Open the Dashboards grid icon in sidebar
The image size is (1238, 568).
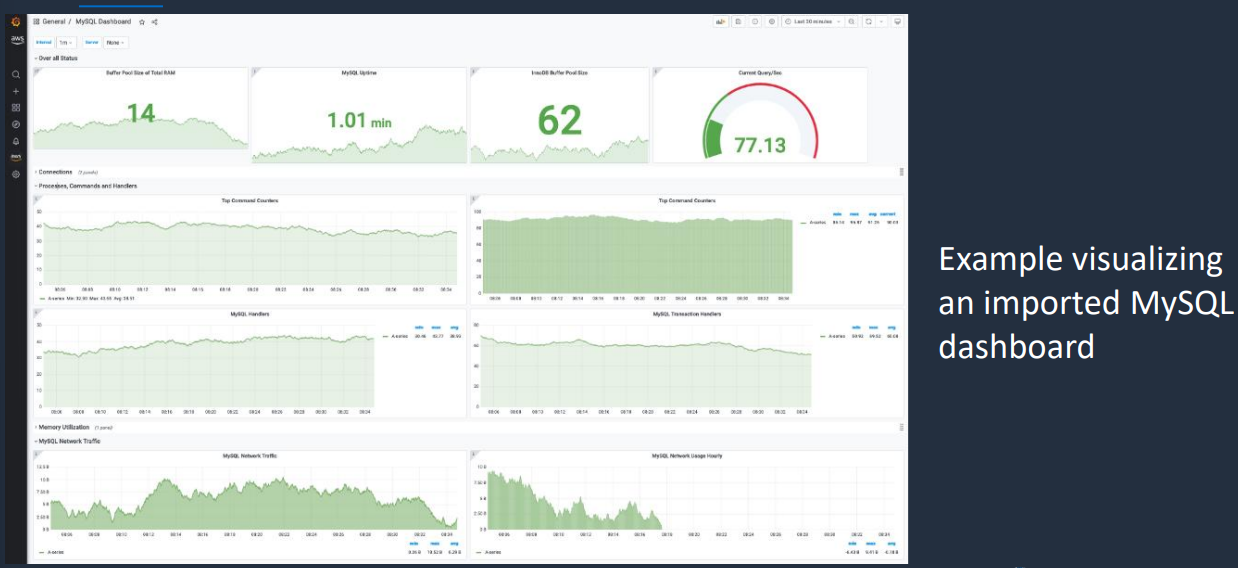[16, 107]
